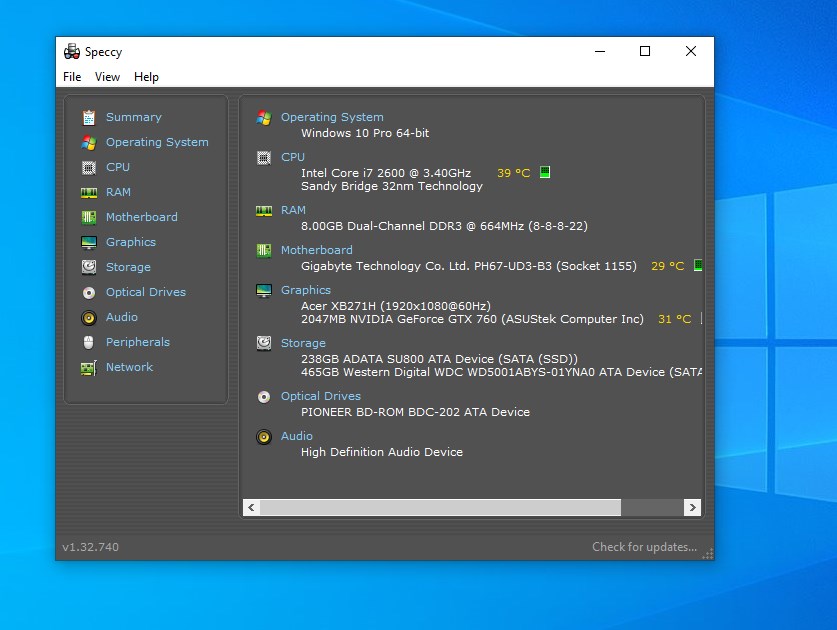Screen dimensions: 837x630
Task: Click the Storage drive icon in summary panel
Action: pyautogui.click(x=264, y=343)
